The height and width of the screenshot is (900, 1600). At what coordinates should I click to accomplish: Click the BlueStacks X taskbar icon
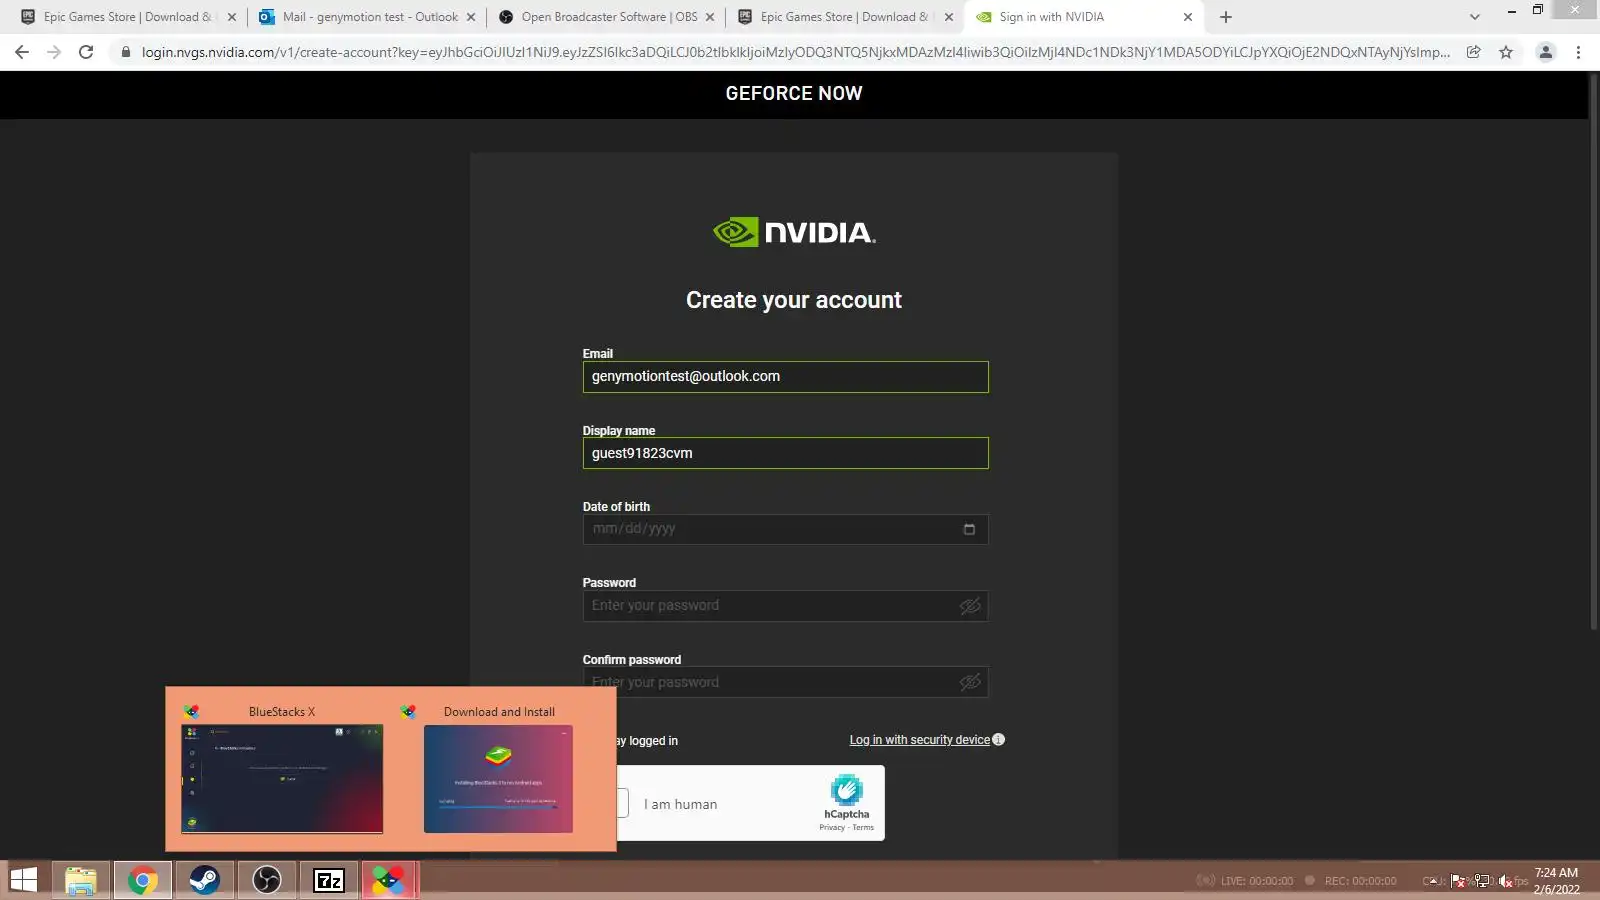(x=389, y=880)
